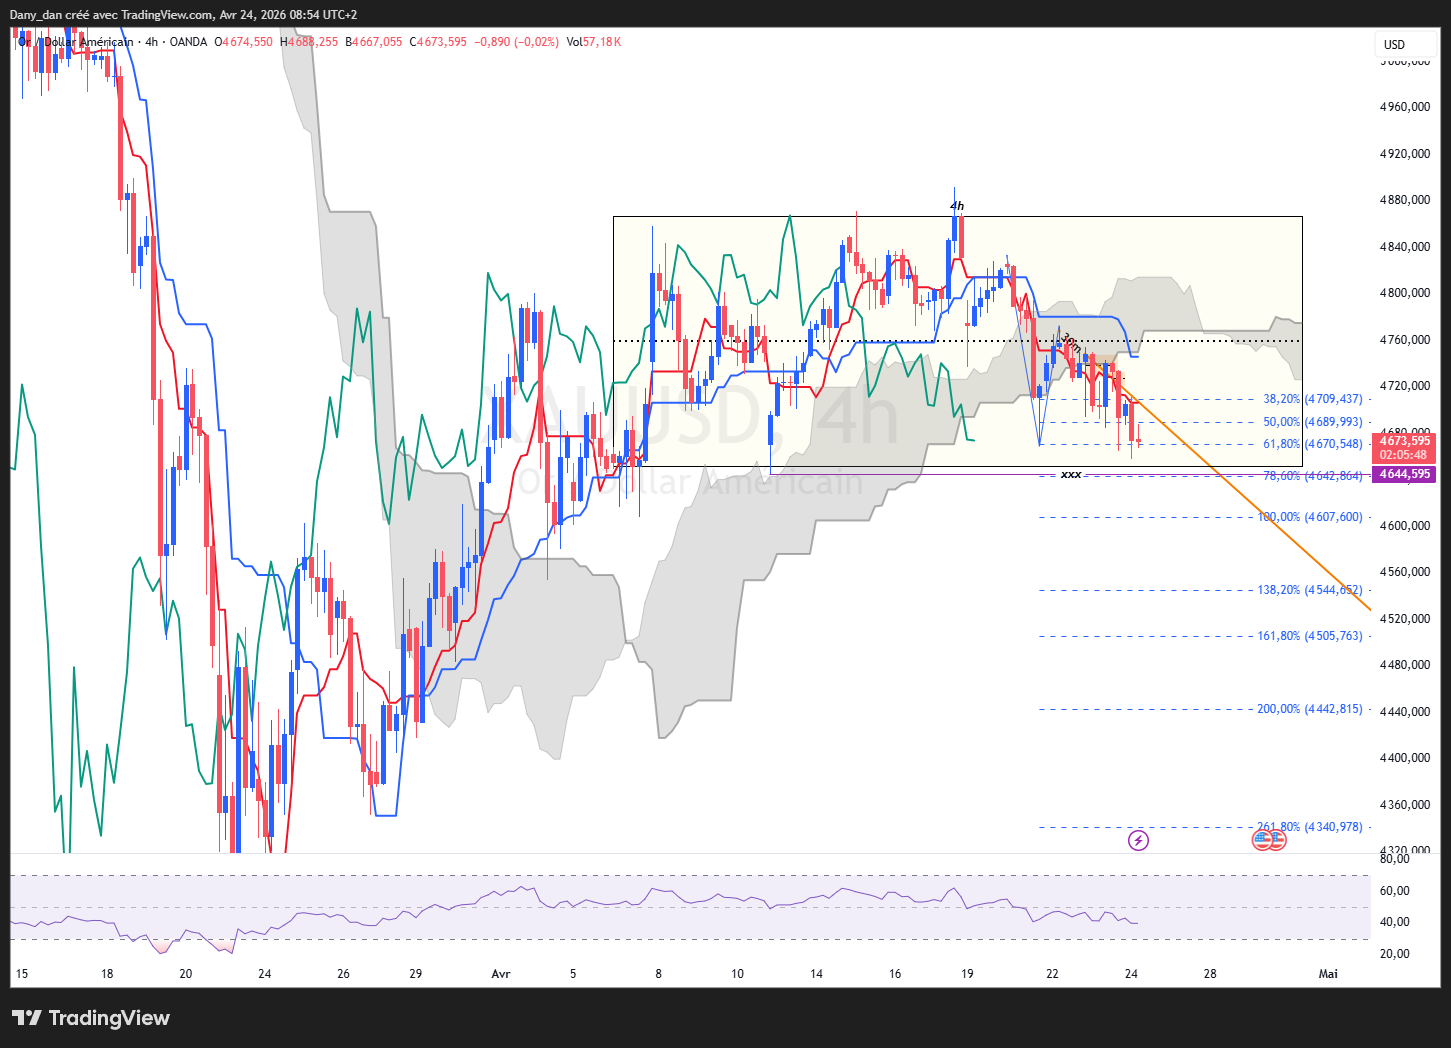Click the header text 'Dany_dan créé avec TradingView.com'

[x=112, y=15]
